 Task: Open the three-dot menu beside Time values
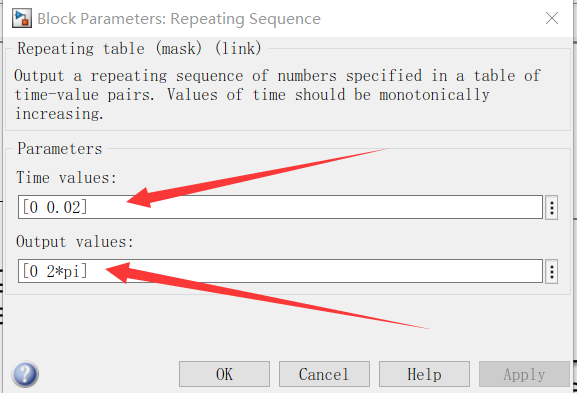[x=551, y=208]
